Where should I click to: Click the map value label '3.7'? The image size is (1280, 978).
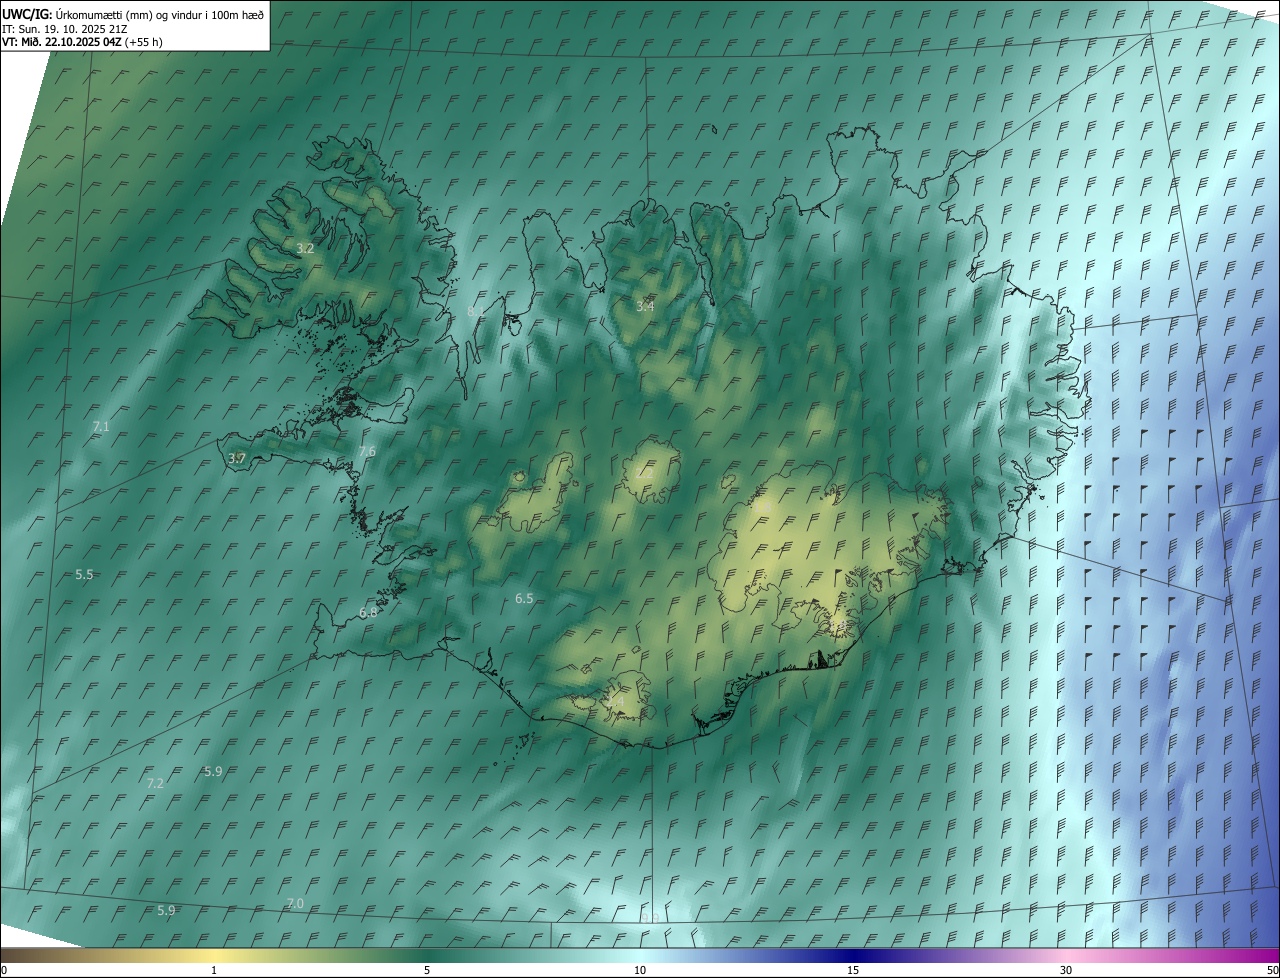(x=237, y=458)
